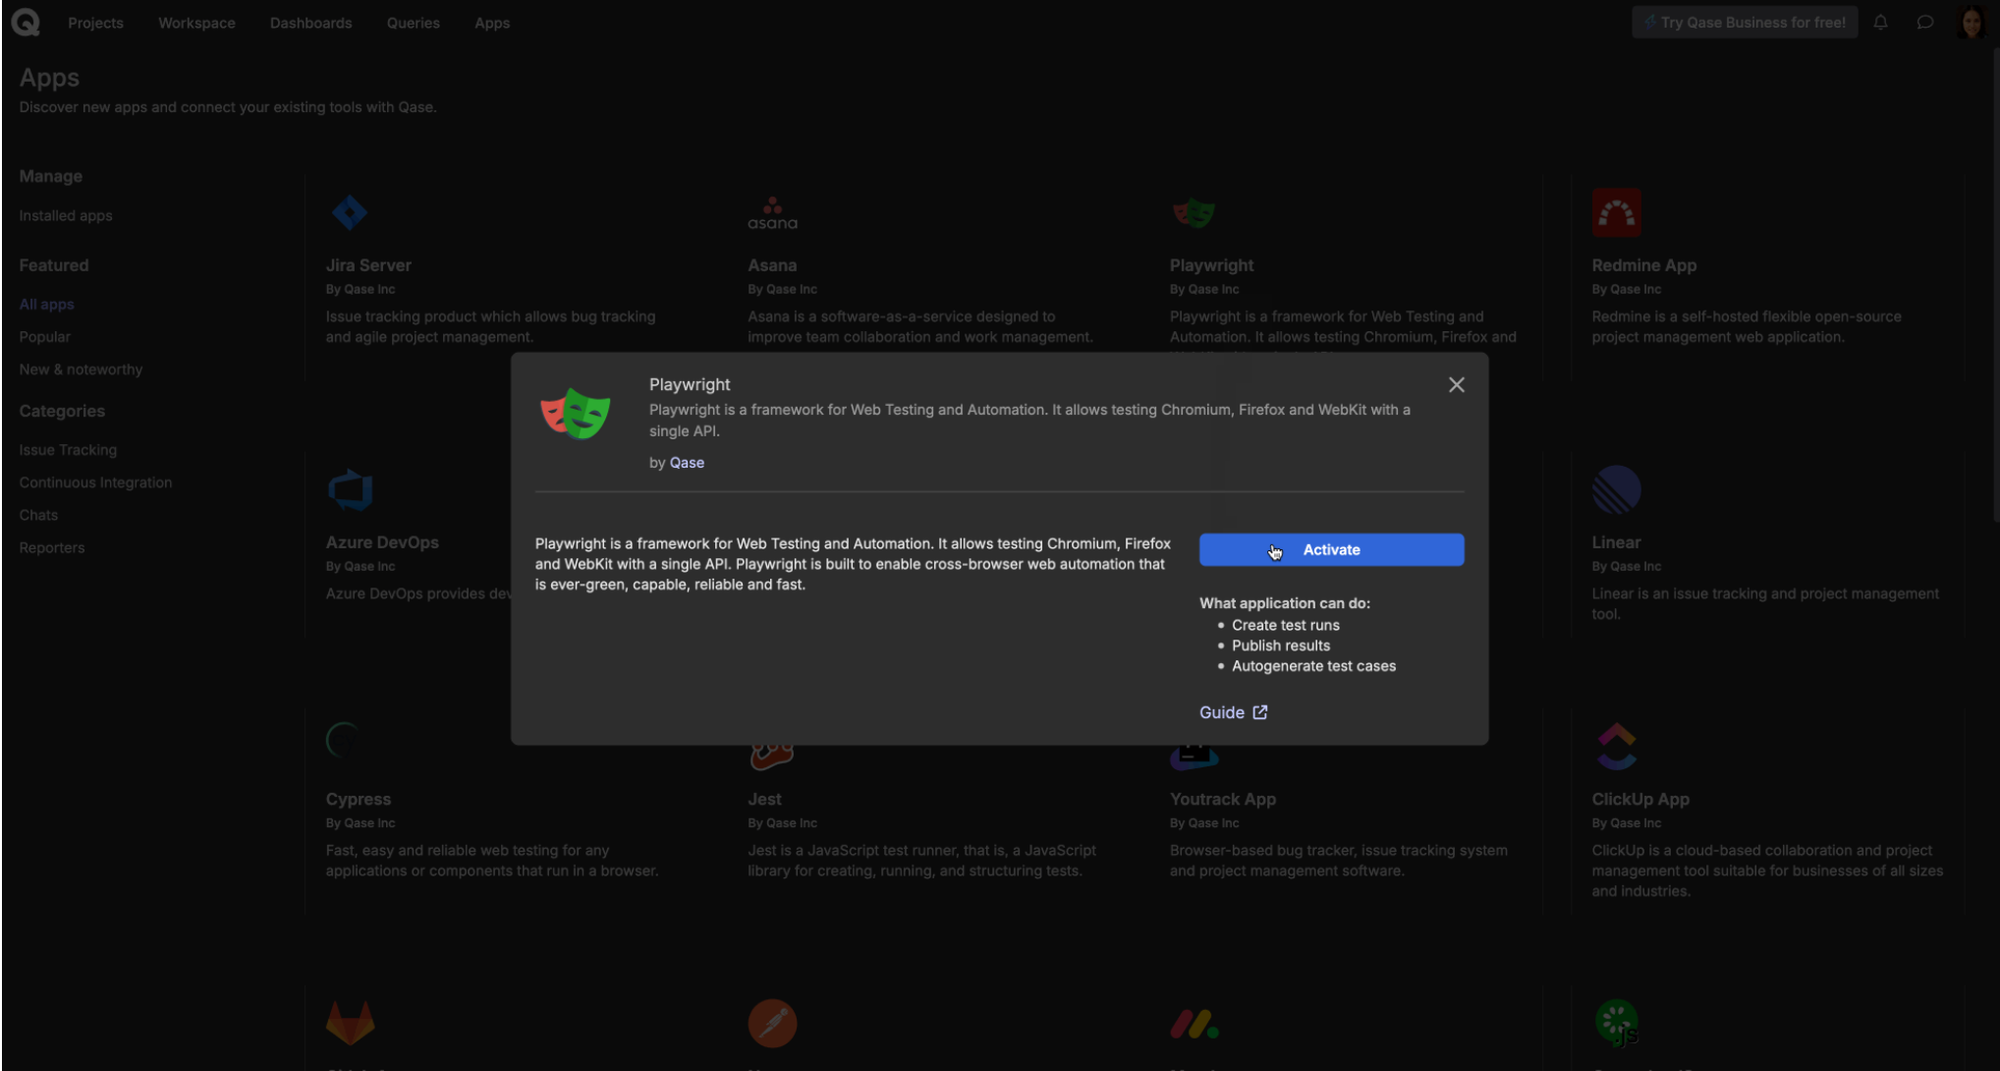Activate the Playwright app
Image resolution: width=2000 pixels, height=1071 pixels.
[x=1331, y=550]
